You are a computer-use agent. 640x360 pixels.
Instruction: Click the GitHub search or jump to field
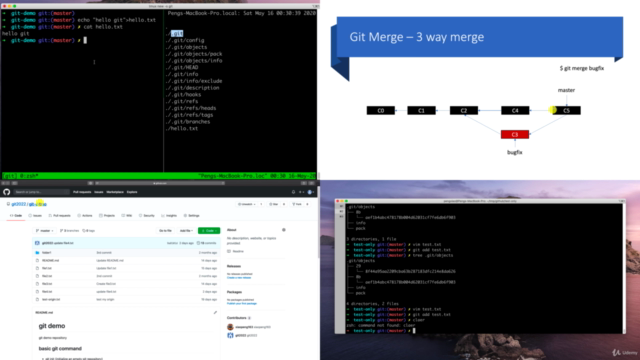(x=41, y=192)
